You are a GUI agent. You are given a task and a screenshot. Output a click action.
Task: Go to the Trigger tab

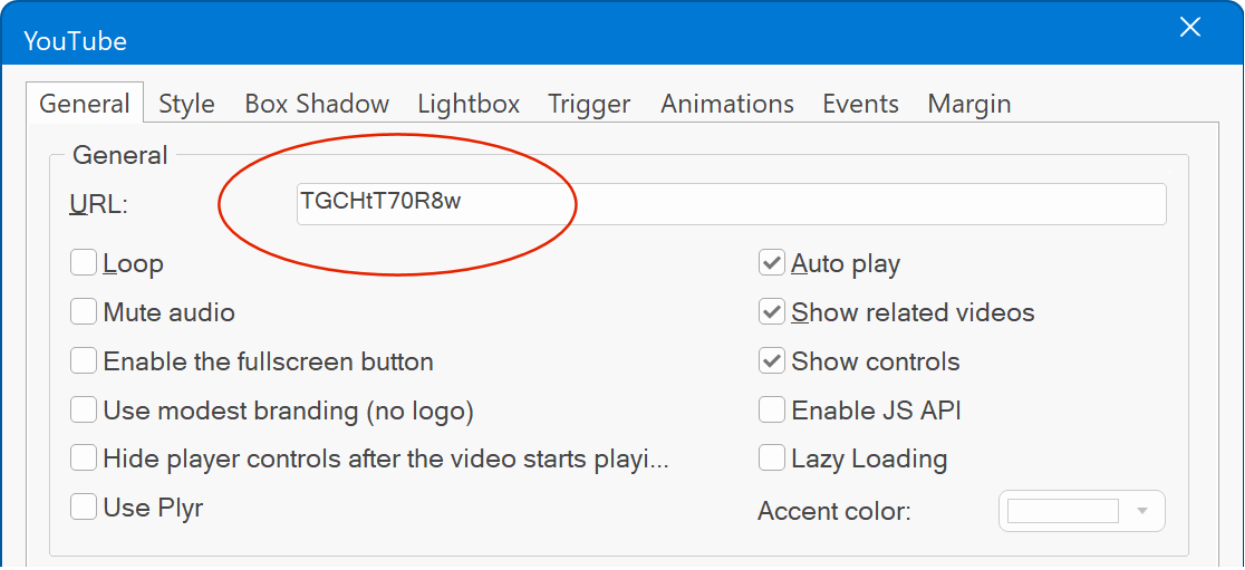pos(589,104)
